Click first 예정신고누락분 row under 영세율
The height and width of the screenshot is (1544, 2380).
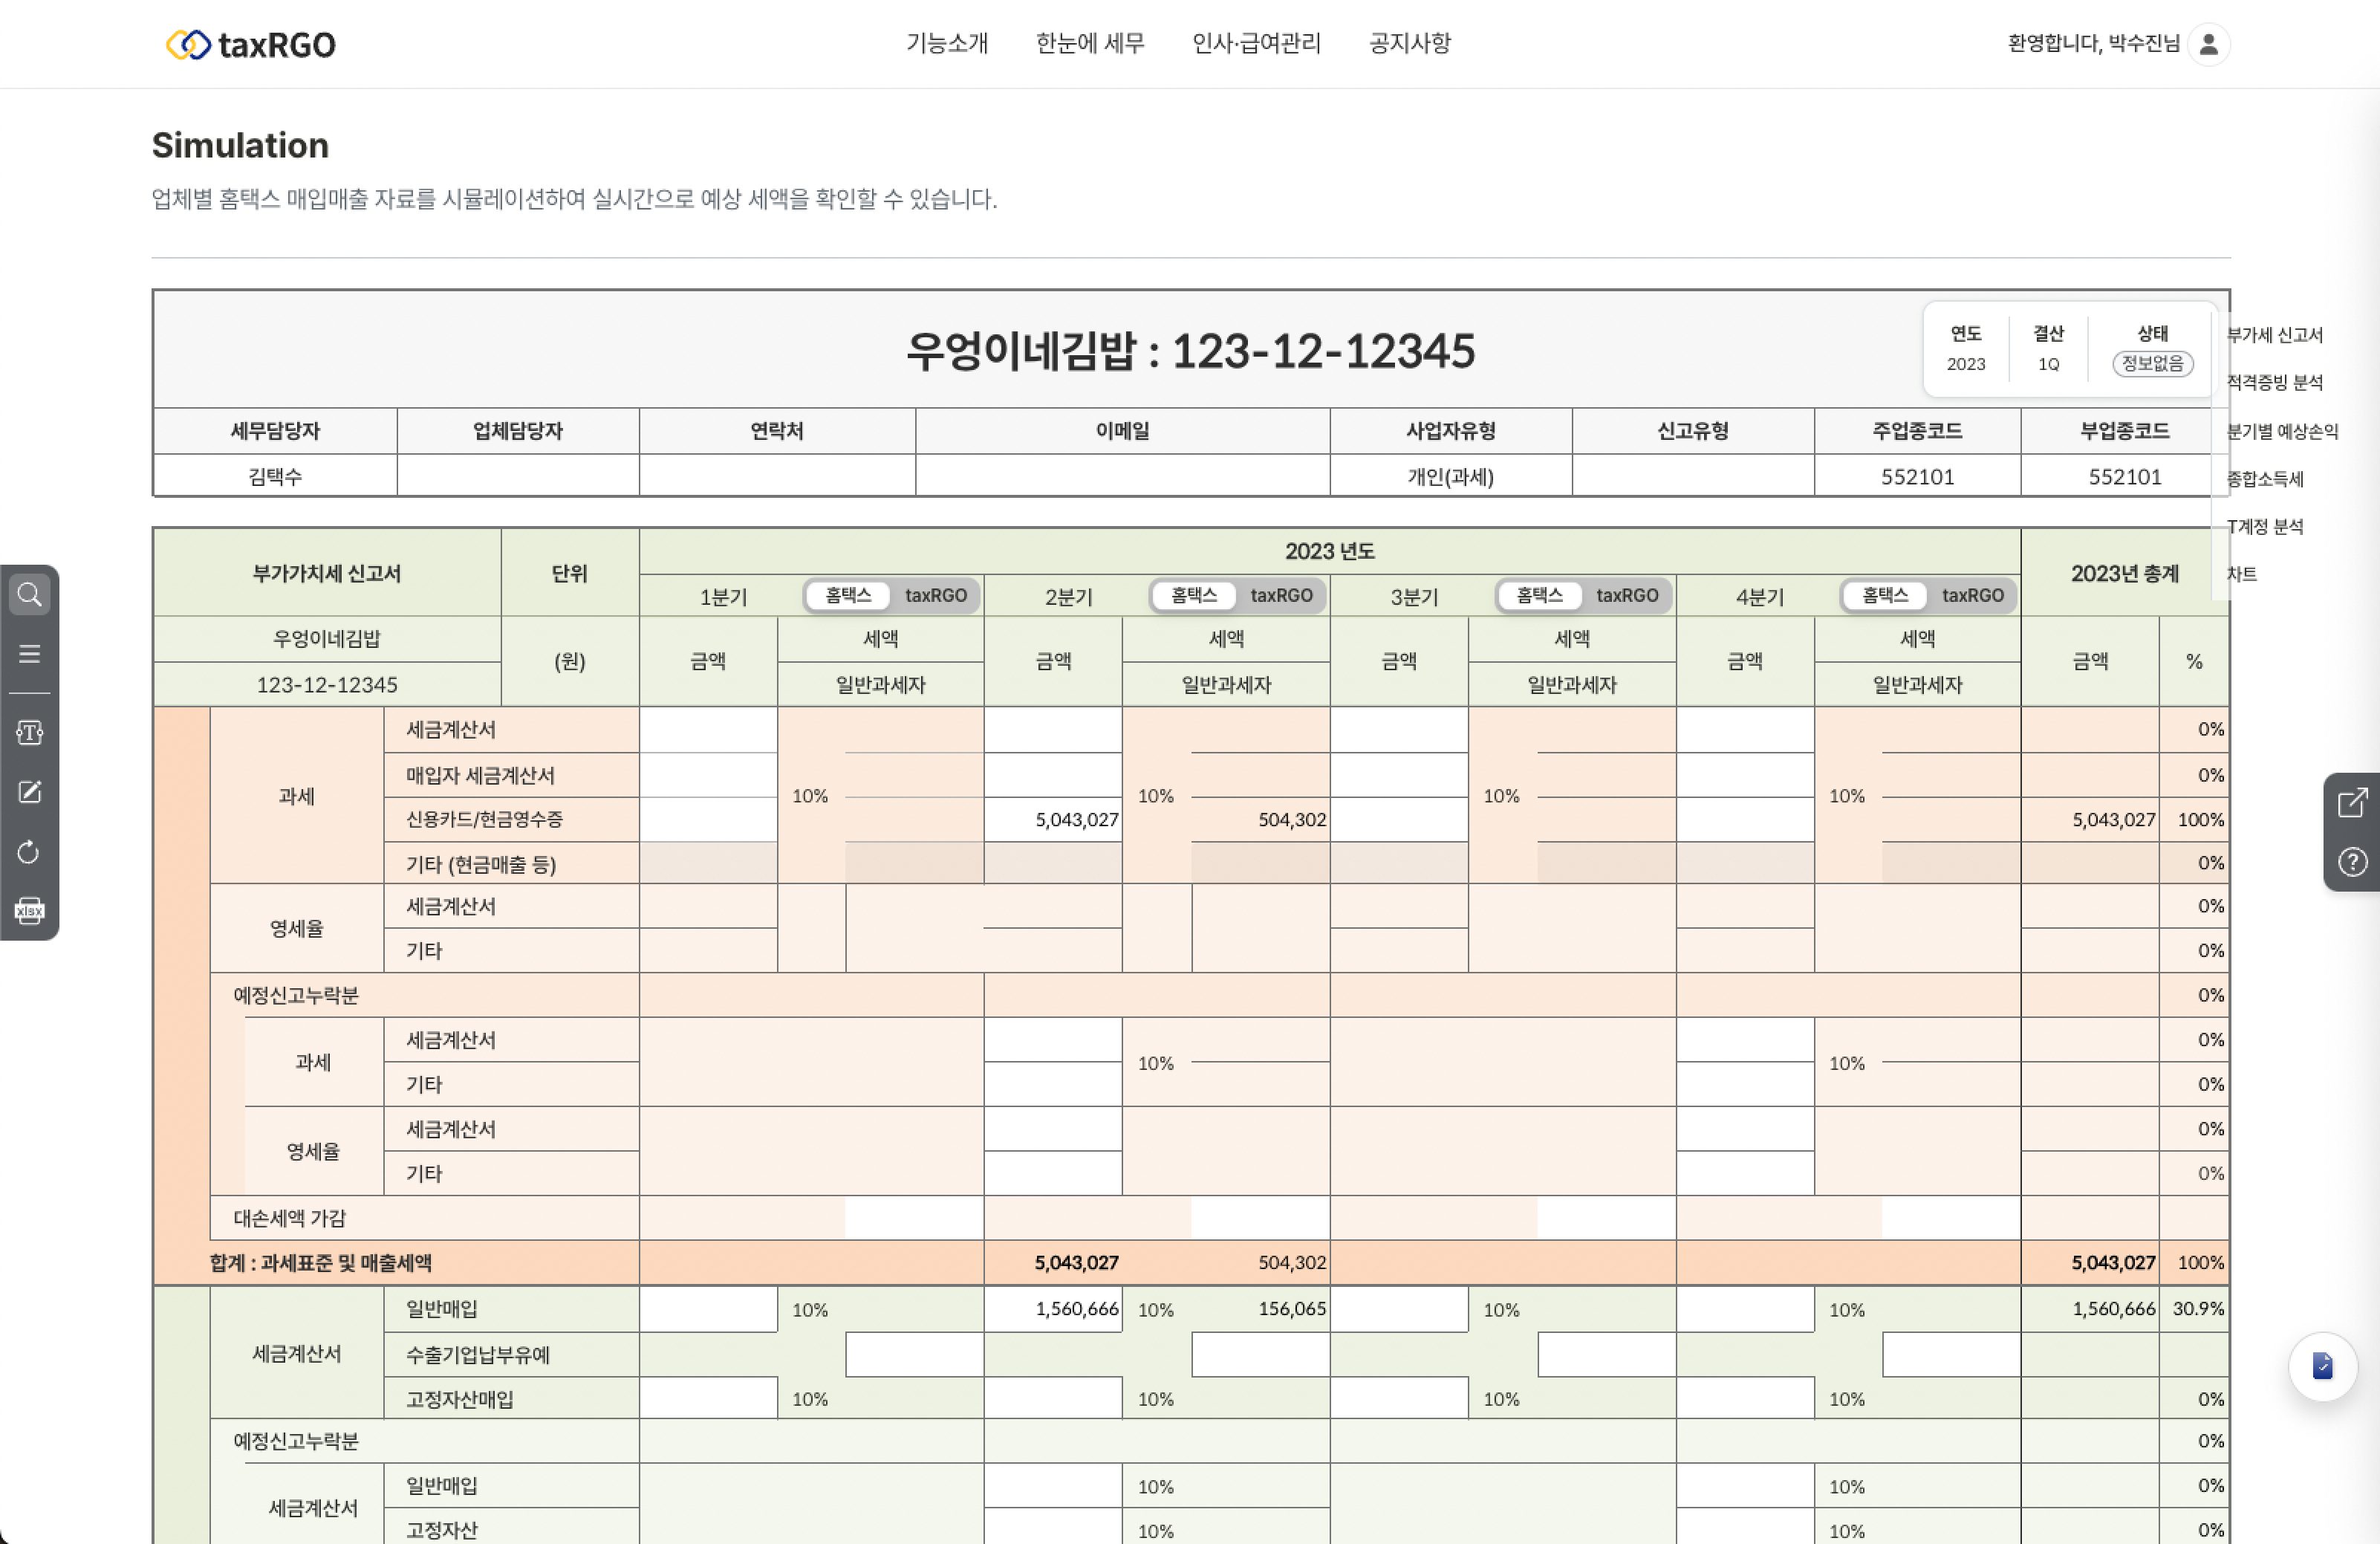pos(296,995)
